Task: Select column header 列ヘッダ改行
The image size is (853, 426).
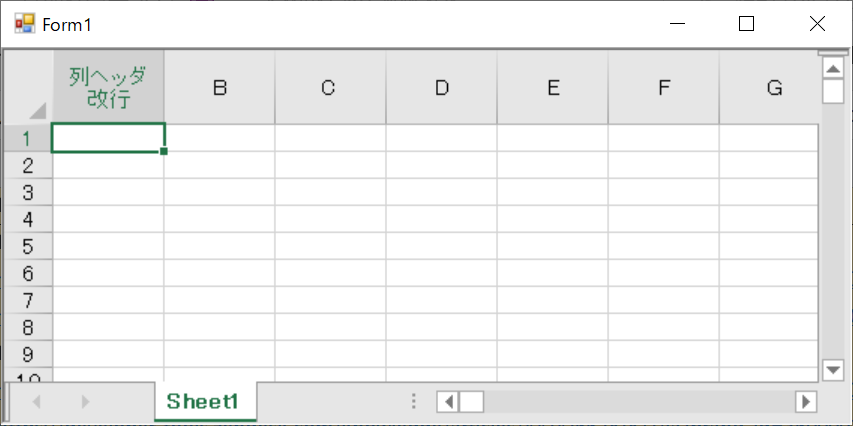Action: coord(108,87)
